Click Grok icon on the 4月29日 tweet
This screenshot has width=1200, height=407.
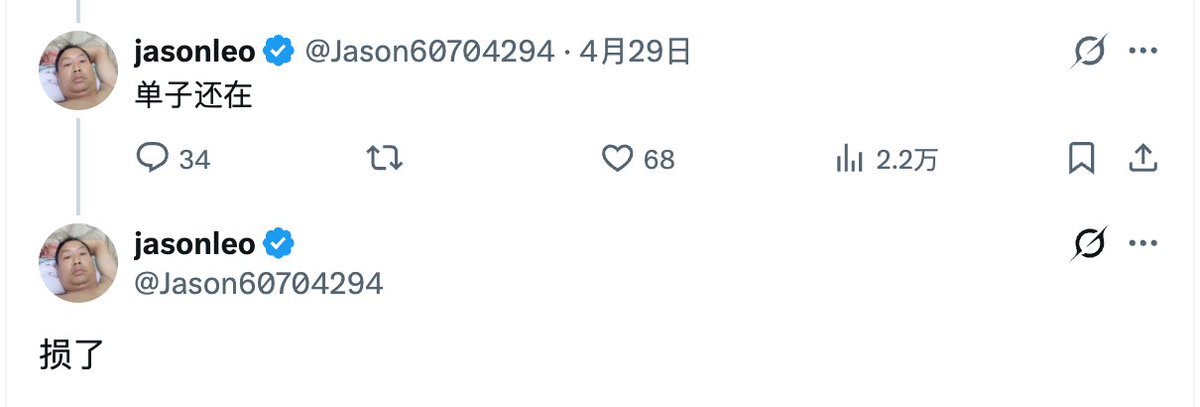click(x=1088, y=51)
